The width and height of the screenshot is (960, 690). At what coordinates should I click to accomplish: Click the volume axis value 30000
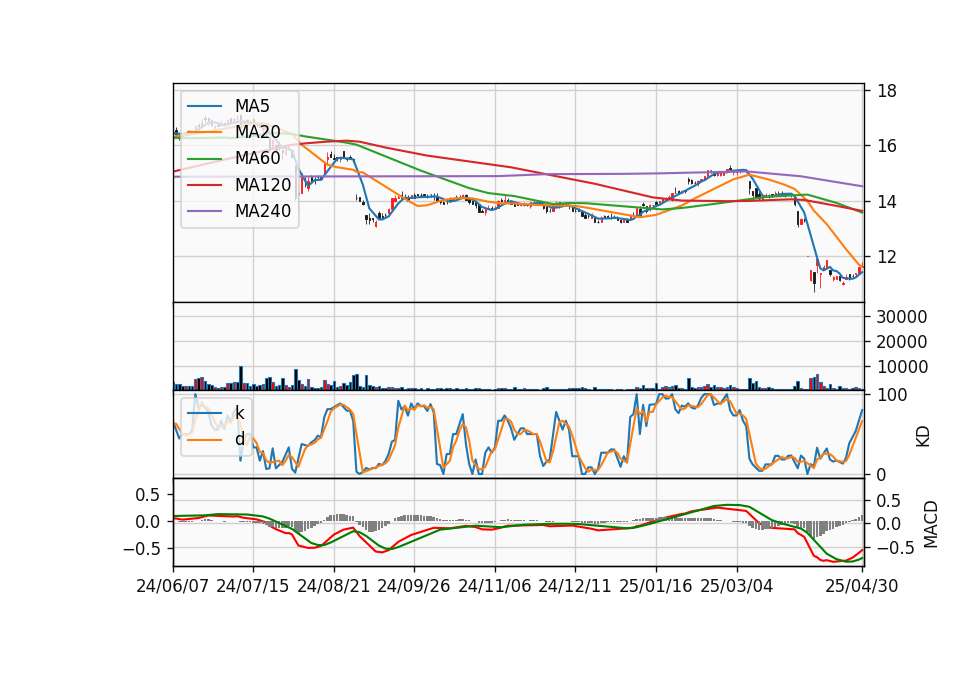pos(902,317)
